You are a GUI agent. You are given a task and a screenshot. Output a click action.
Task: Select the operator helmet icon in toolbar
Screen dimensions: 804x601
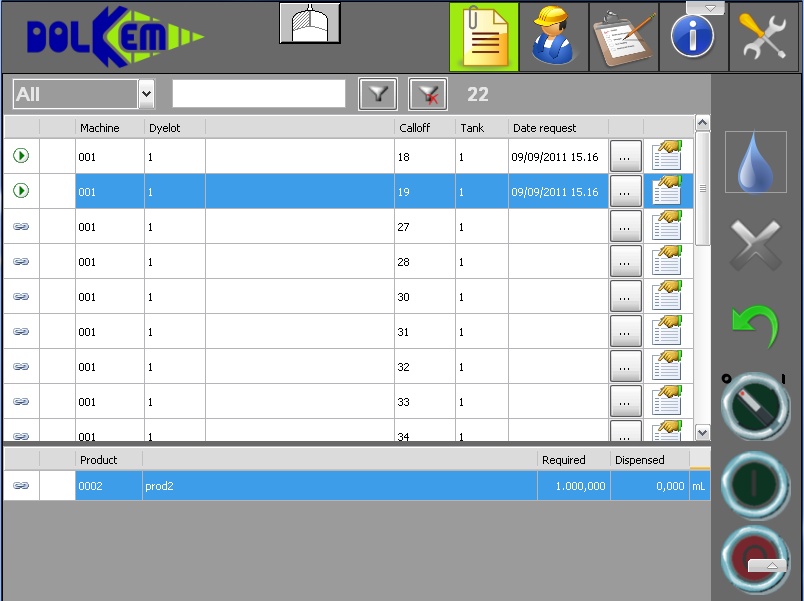(x=554, y=37)
